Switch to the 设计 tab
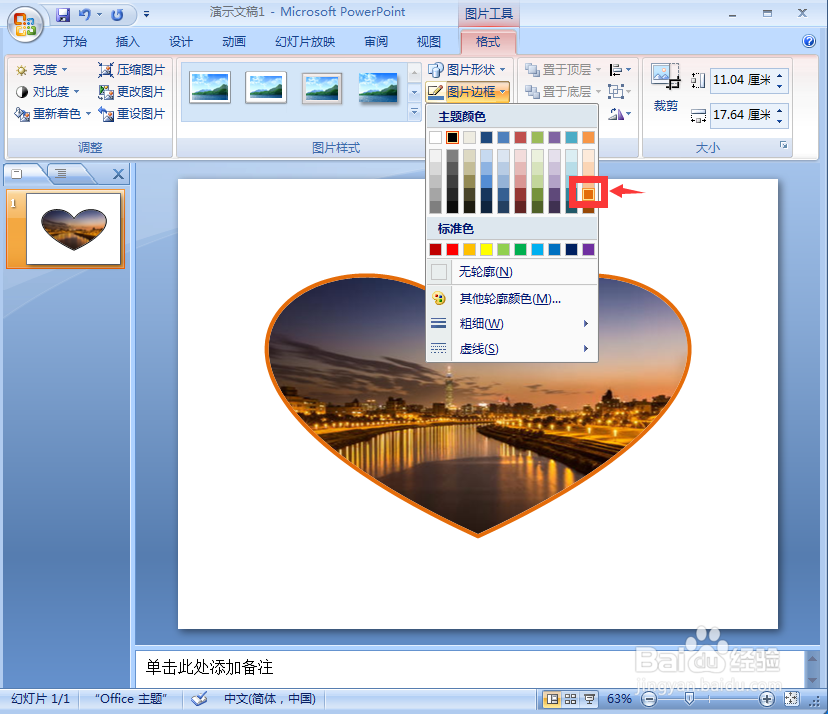The image size is (828, 714). point(181,41)
